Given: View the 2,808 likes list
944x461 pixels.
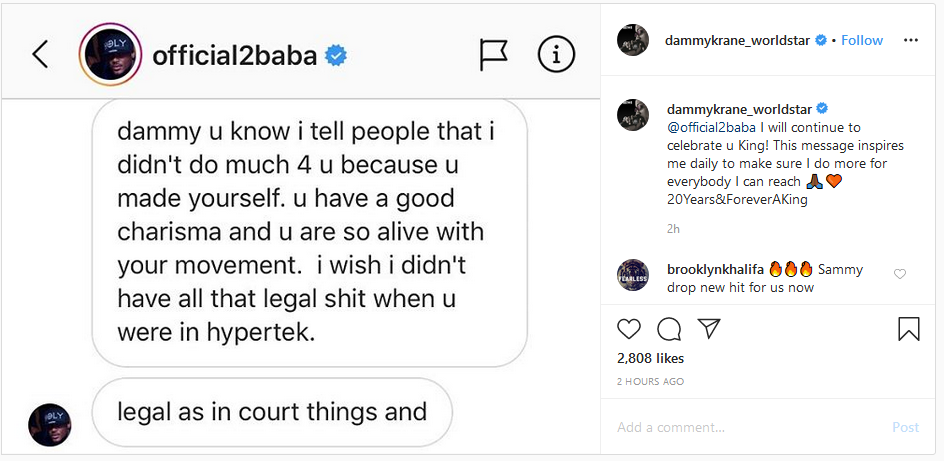Looking at the screenshot, I should [x=649, y=357].
